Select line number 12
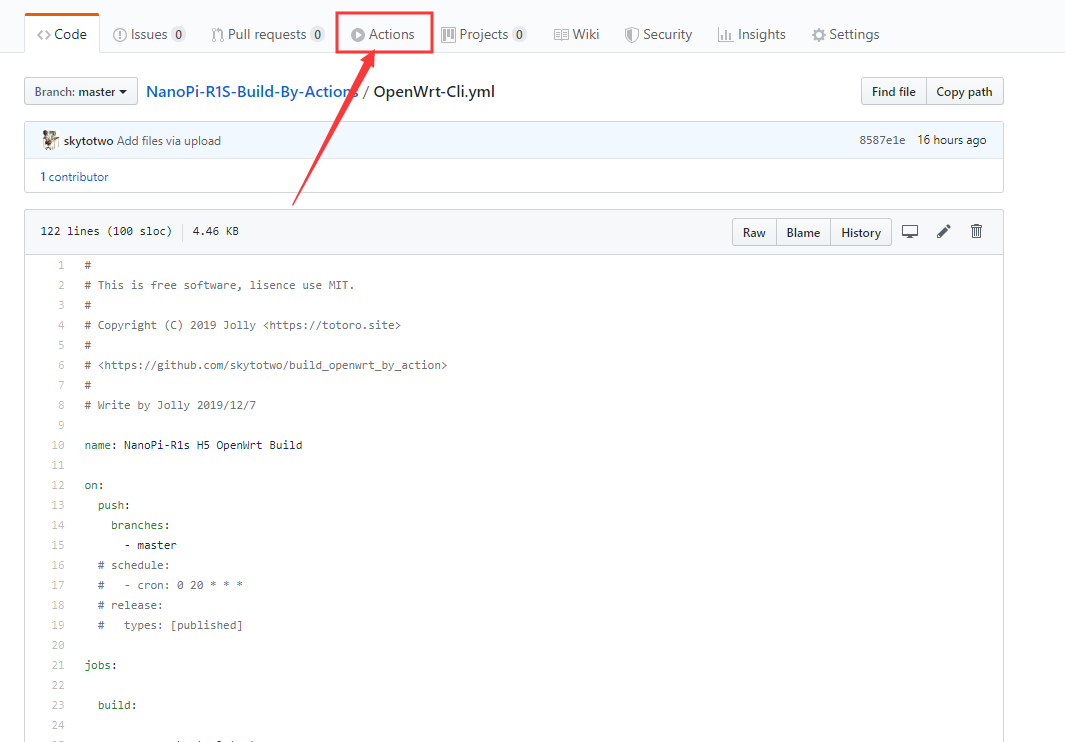The width and height of the screenshot is (1065, 742). [58, 485]
